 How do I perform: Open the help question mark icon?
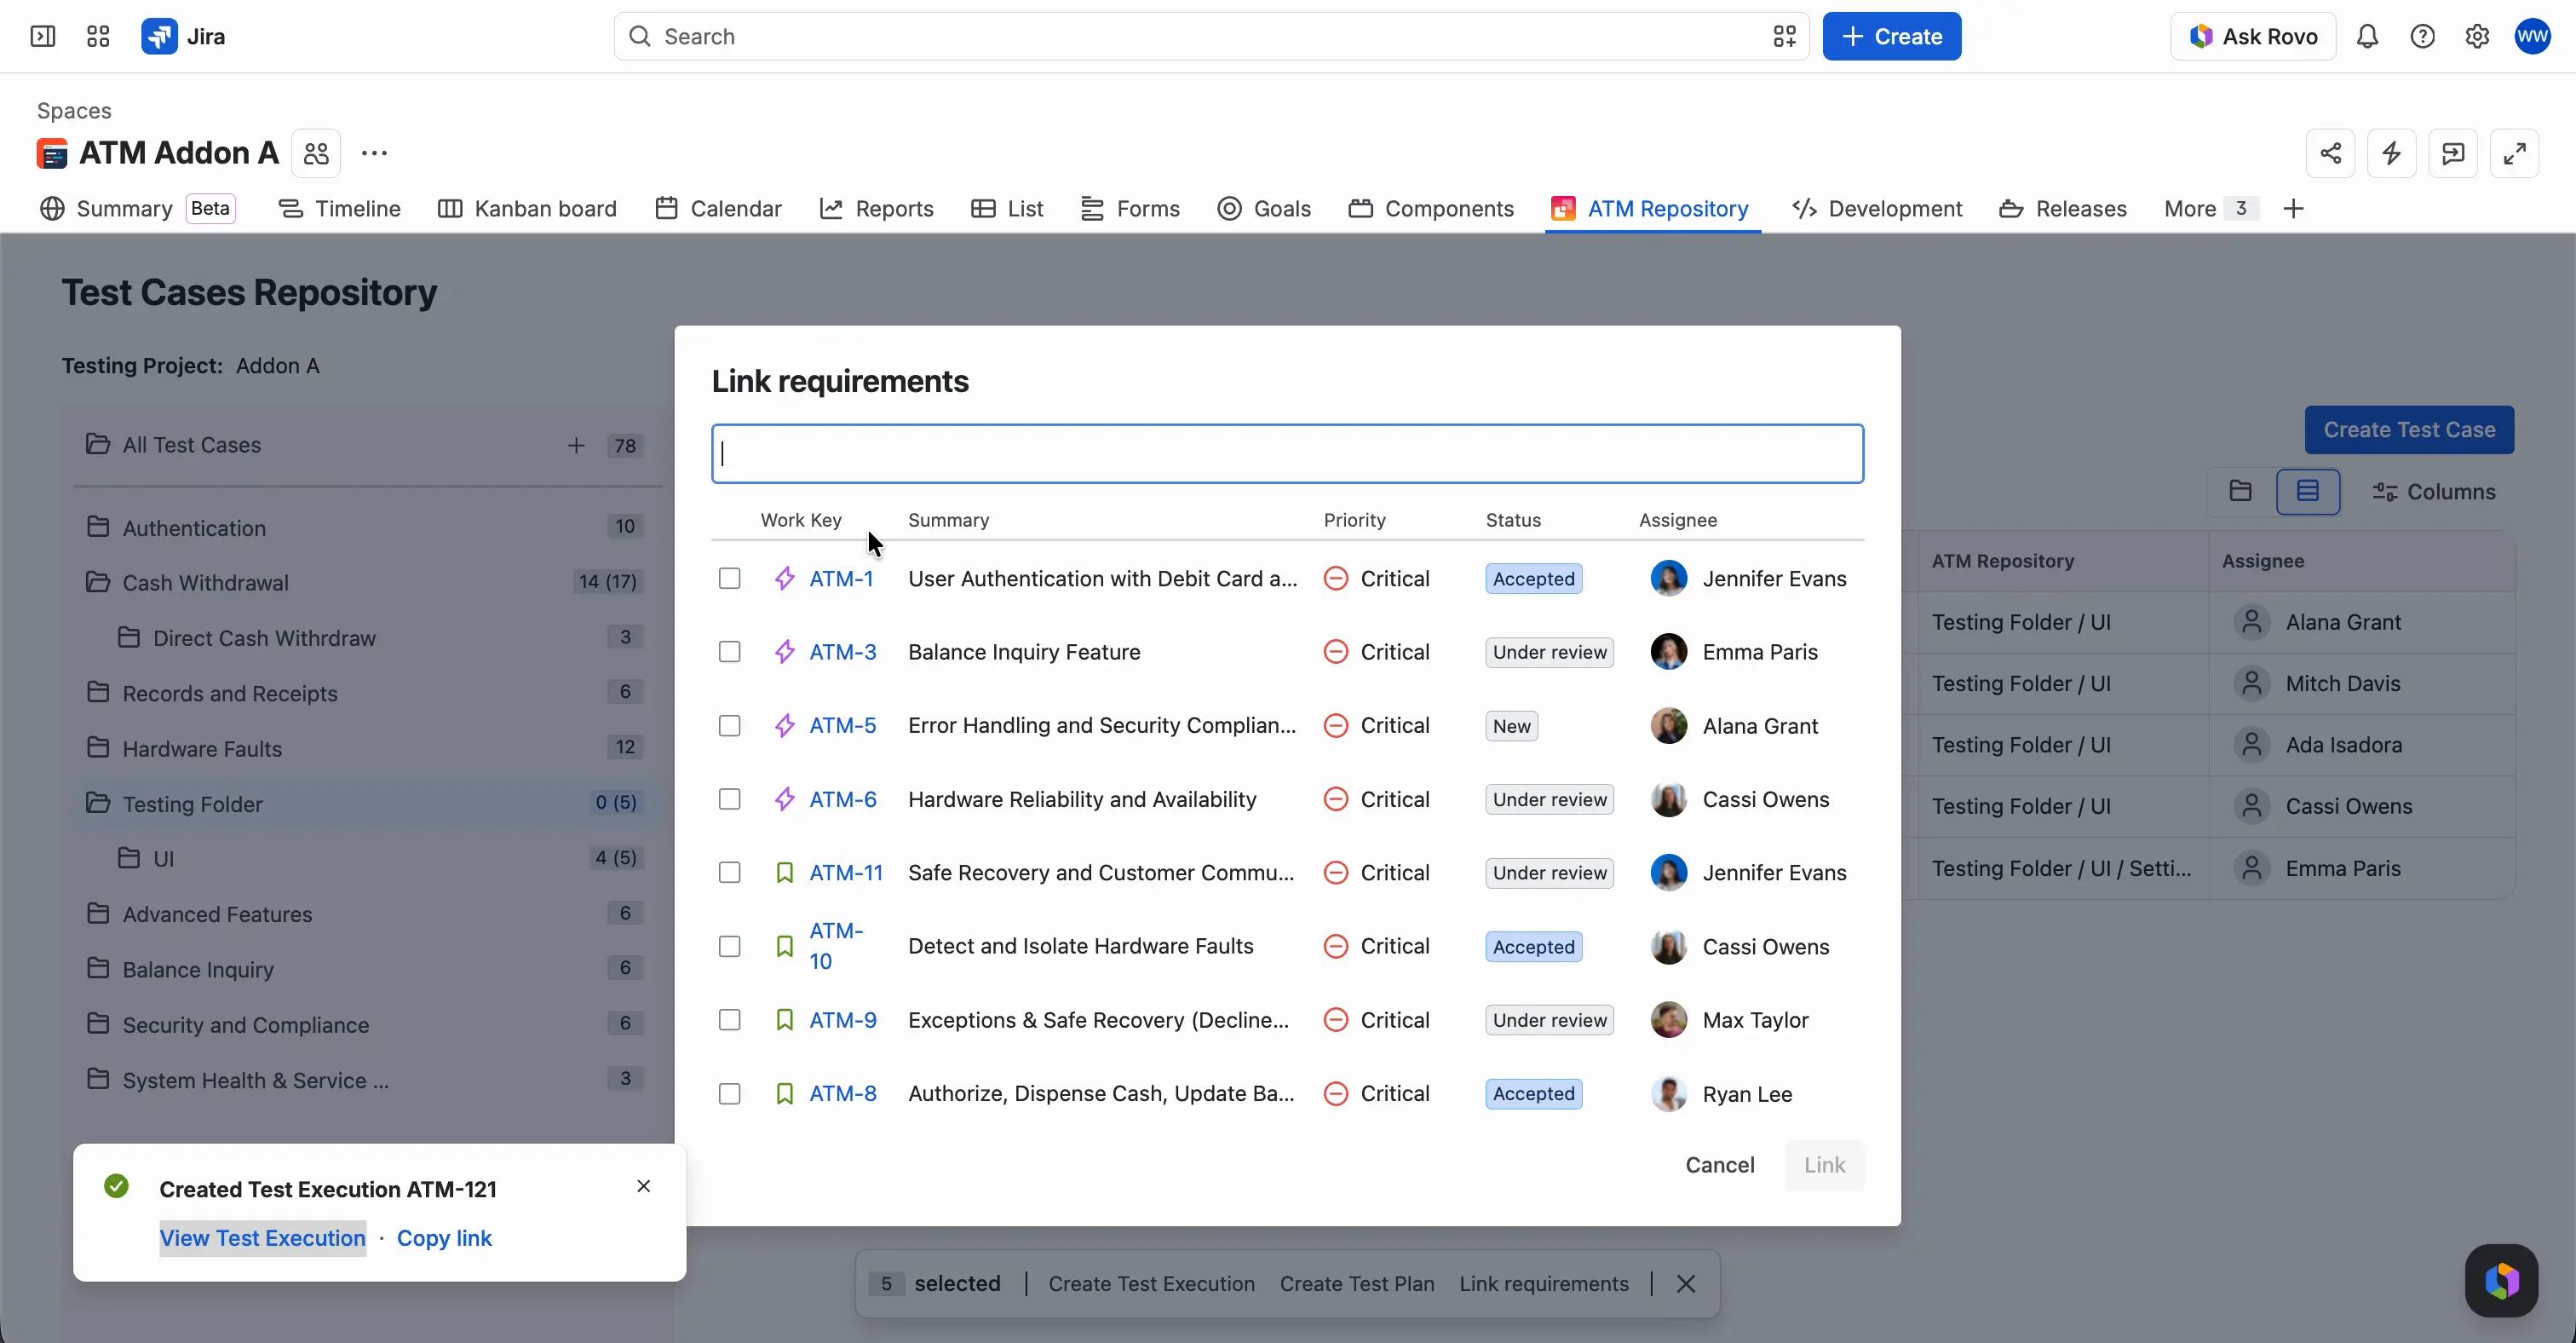(2422, 37)
